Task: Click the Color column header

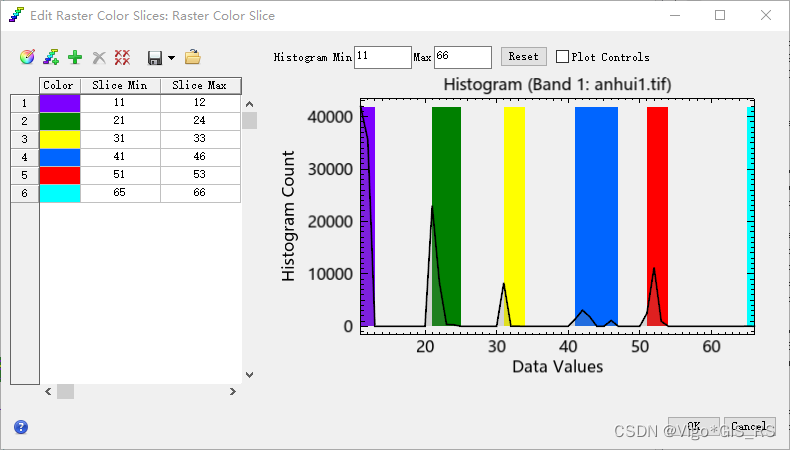Action: 60,86
